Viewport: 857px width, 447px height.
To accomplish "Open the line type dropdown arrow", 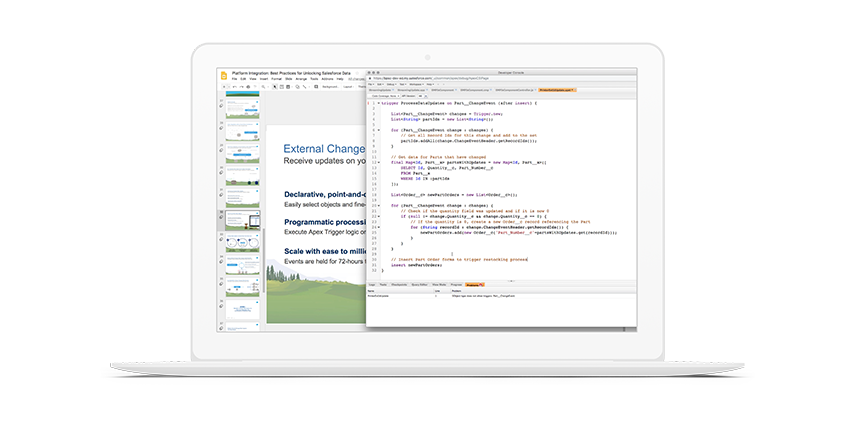I will [309, 87].
